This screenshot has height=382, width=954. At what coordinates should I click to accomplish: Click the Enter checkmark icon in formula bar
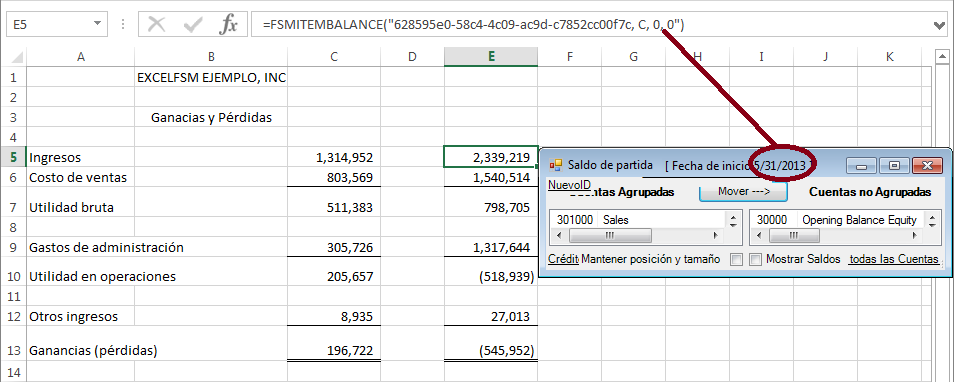(x=193, y=25)
